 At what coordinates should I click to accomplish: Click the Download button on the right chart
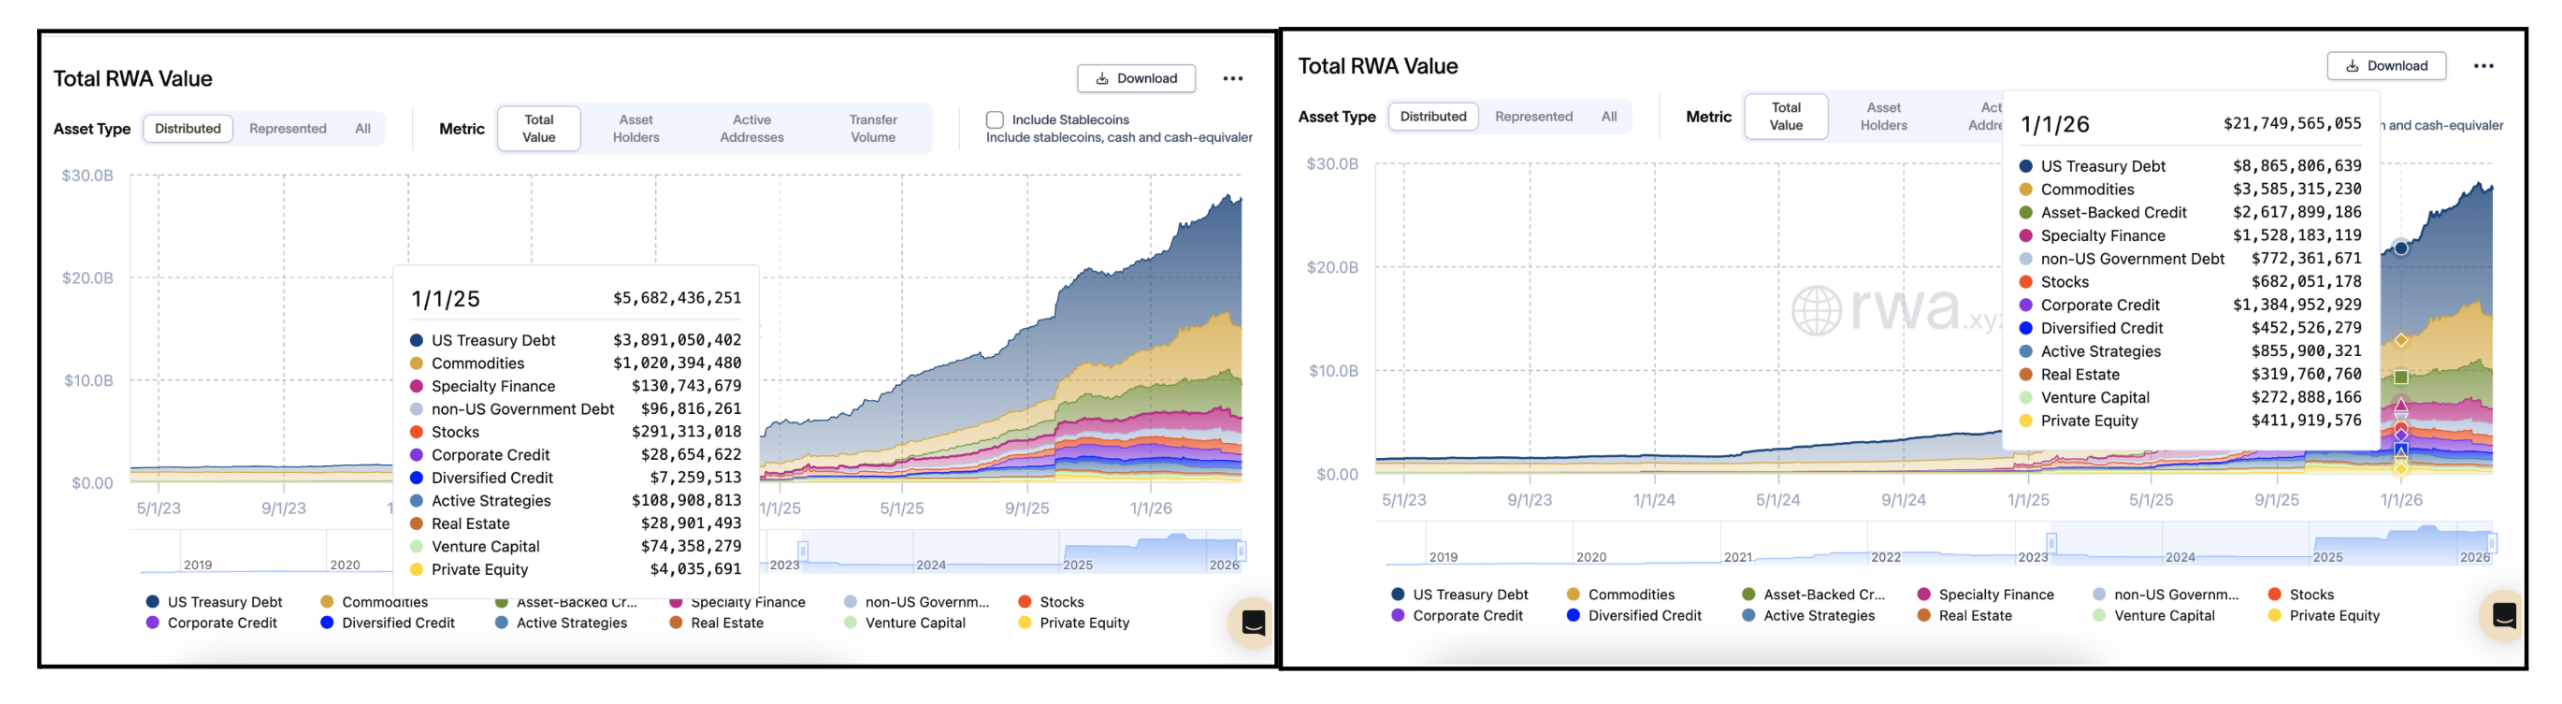(x=2389, y=65)
